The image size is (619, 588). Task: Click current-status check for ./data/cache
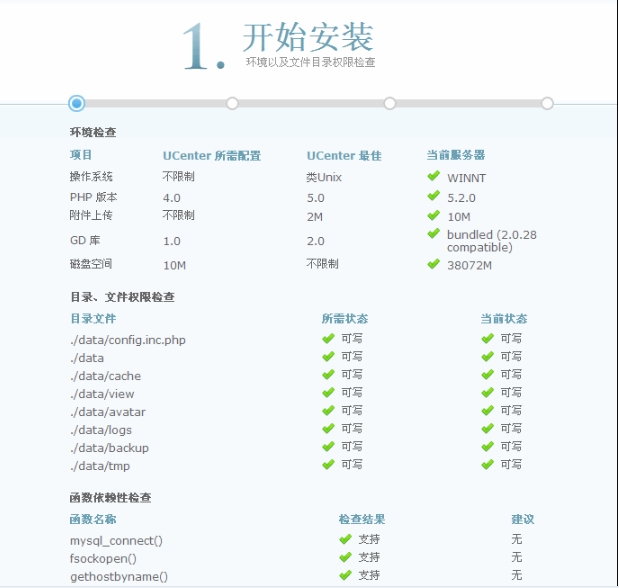pyautogui.click(x=488, y=374)
